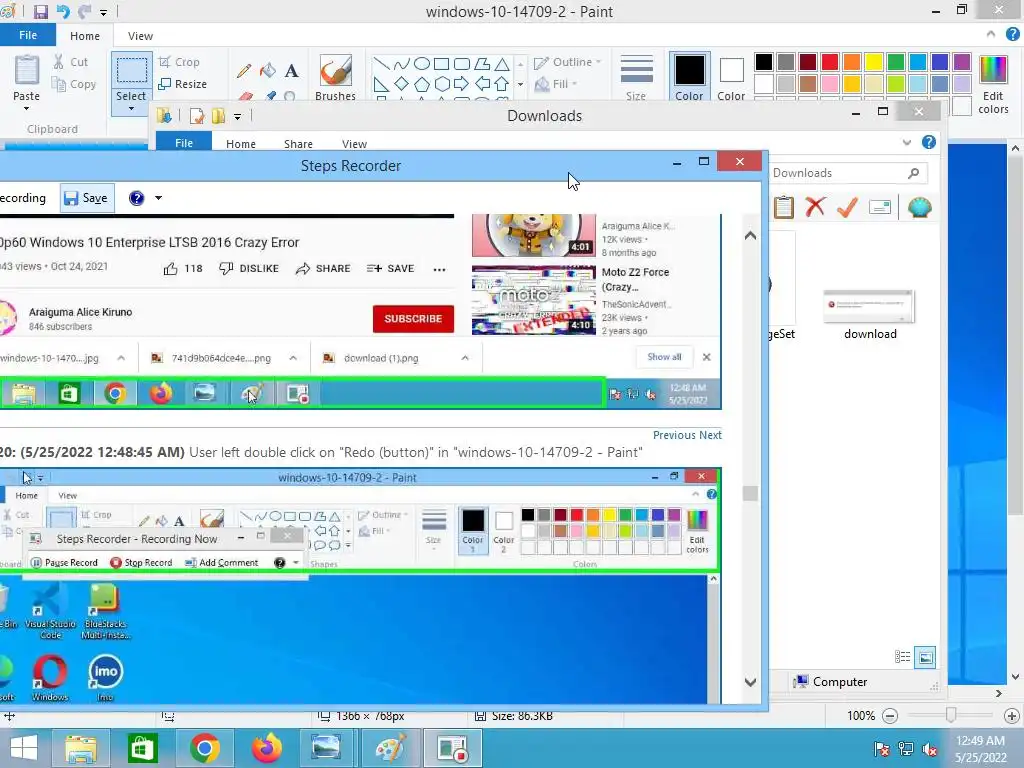Pick the Right triangle shape
This screenshot has height=768, width=1024.
[381, 84]
